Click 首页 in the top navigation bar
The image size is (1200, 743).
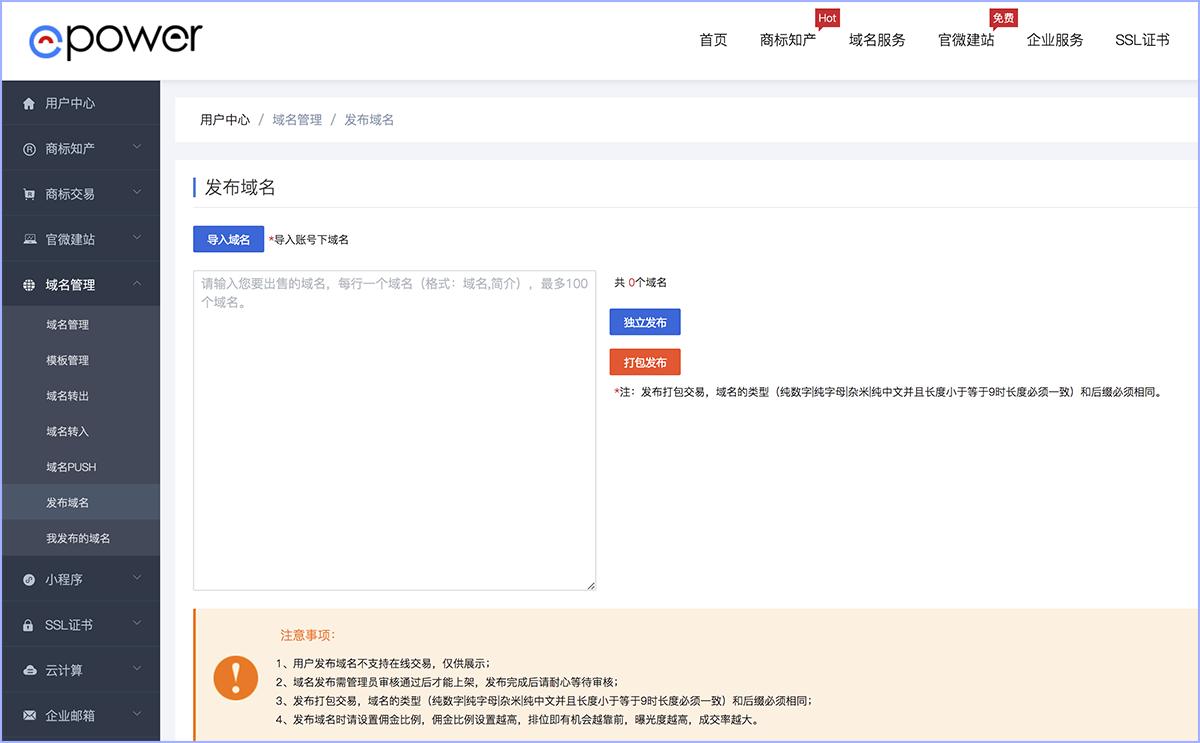(x=712, y=41)
